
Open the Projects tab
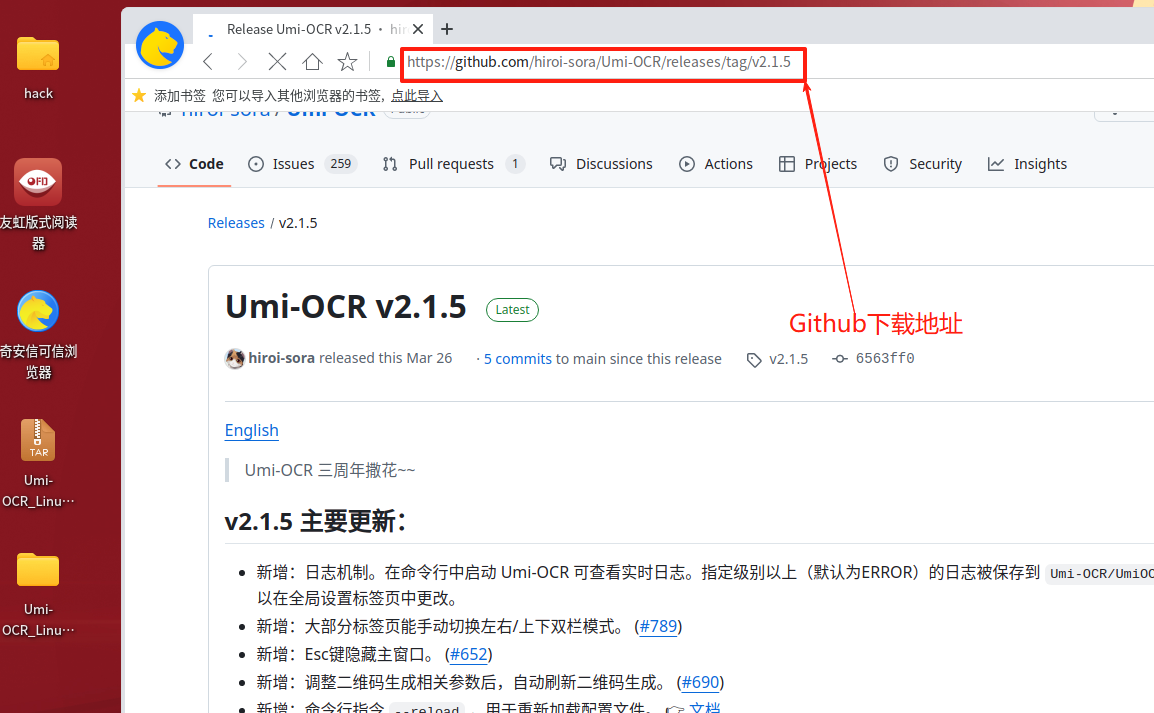click(818, 164)
